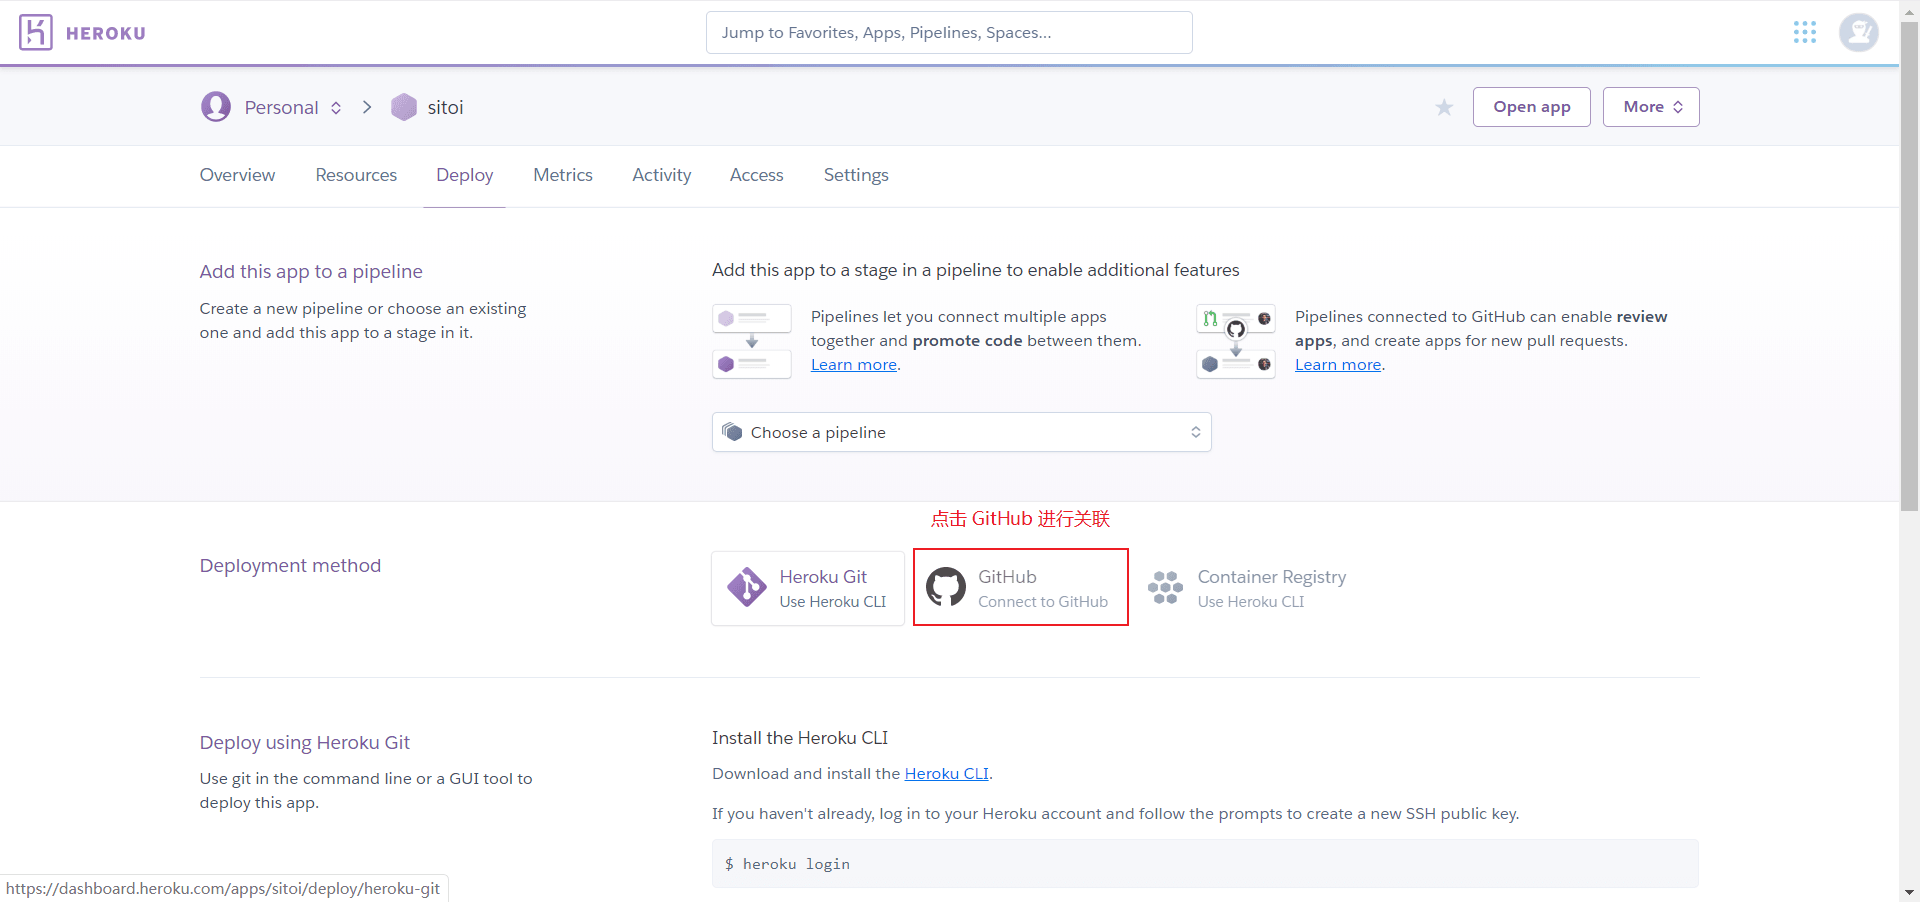Switch to the Settings tab

tap(855, 175)
